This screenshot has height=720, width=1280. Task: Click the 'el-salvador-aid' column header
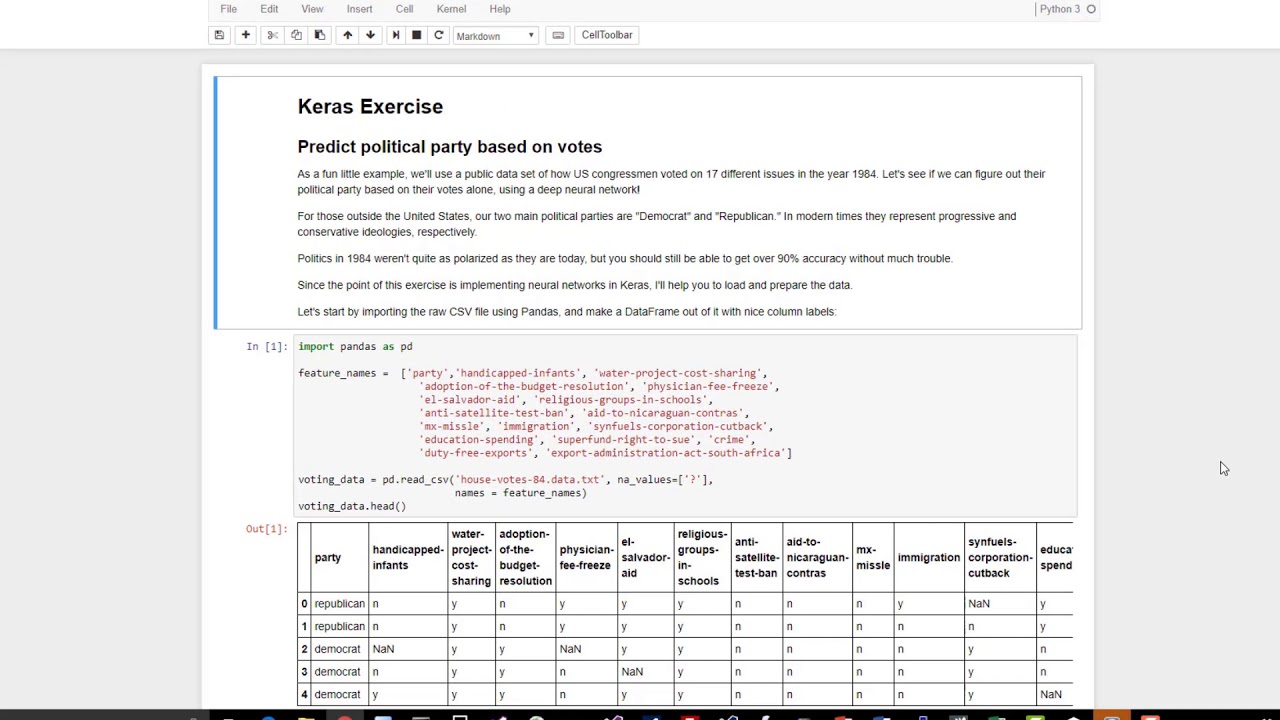coord(646,558)
